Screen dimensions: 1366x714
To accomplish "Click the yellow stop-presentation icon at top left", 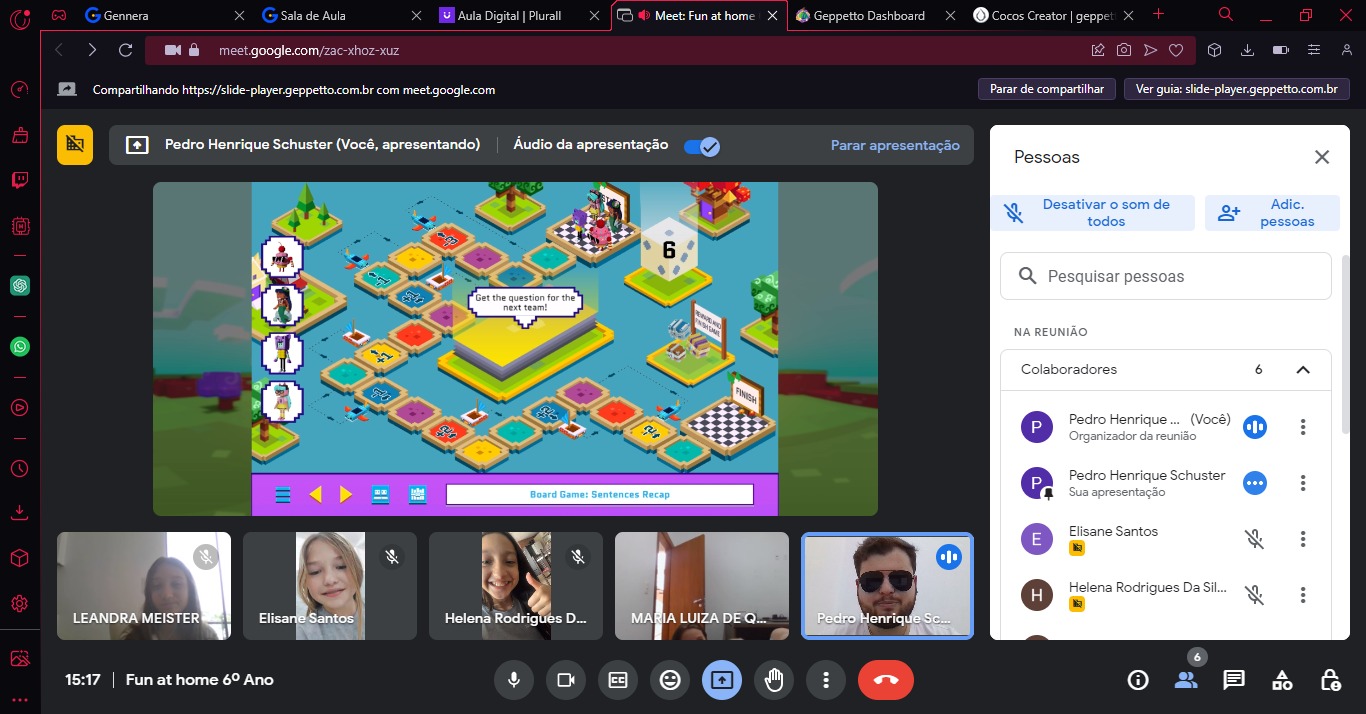I will tap(75, 144).
